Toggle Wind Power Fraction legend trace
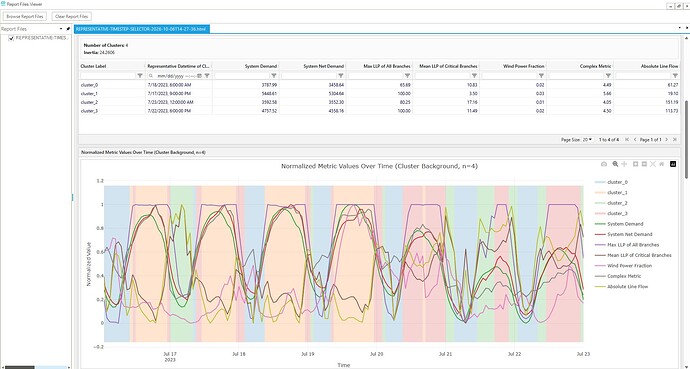 pos(623,266)
